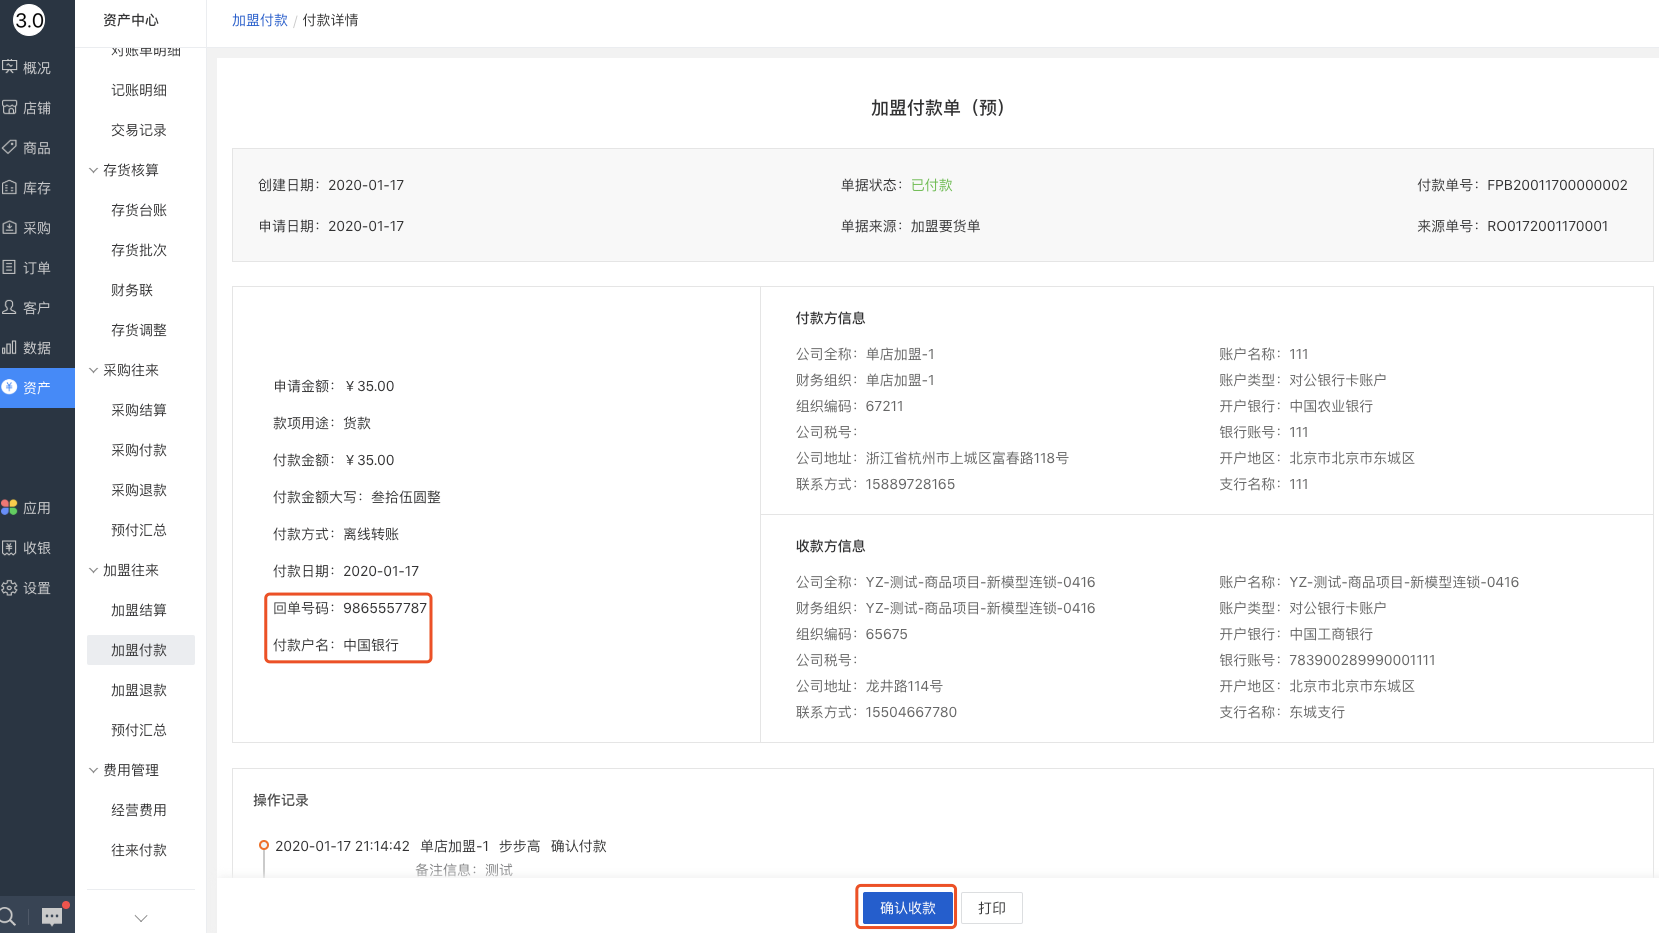Viewport: 1659px width, 933px height.
Task: Open 采购结算 menu item
Action: [139, 410]
